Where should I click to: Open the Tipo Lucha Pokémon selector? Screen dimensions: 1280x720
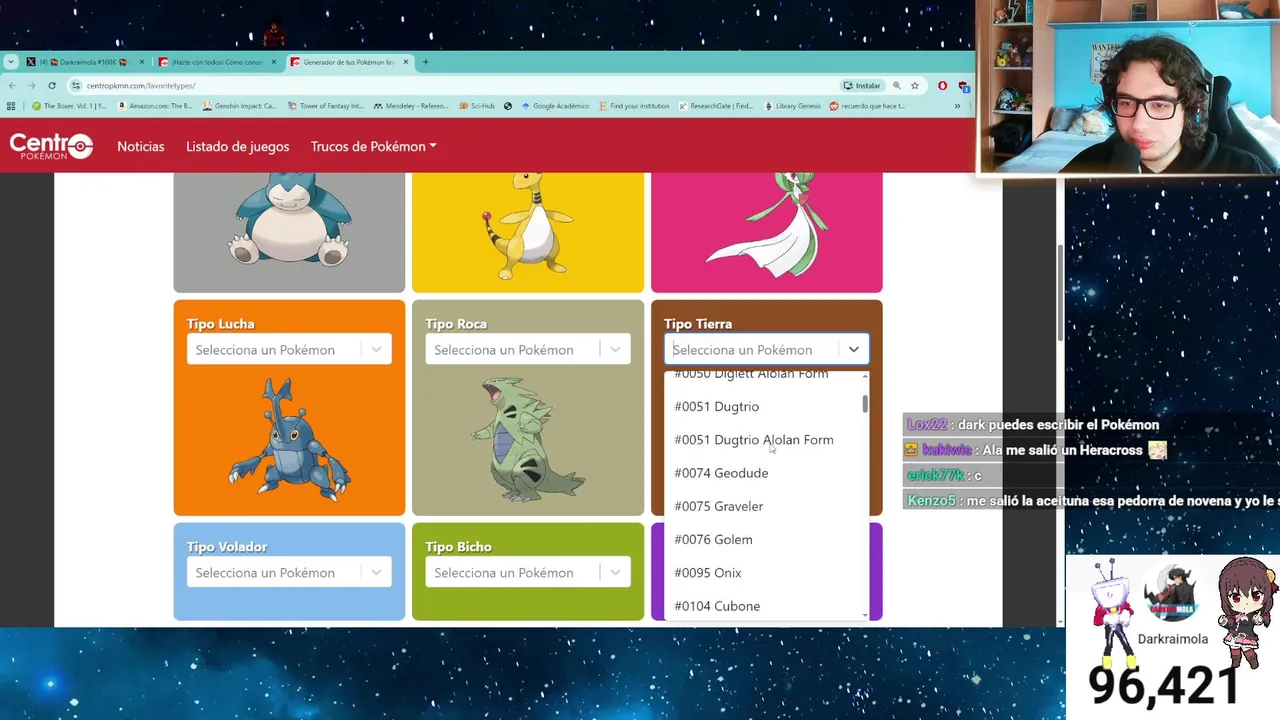(x=289, y=349)
